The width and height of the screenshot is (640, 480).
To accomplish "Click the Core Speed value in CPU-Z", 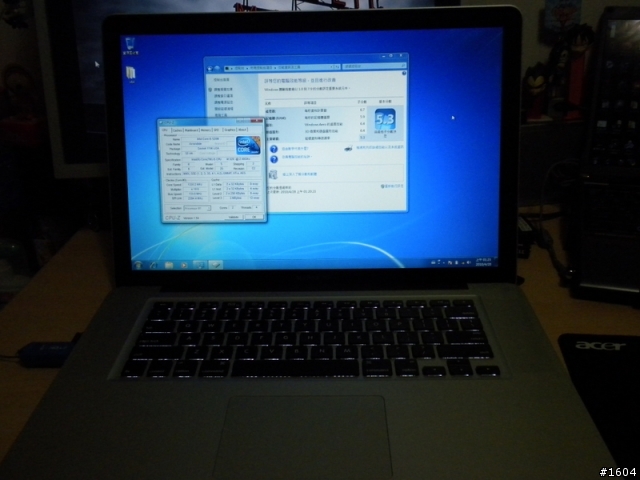I will [195, 184].
